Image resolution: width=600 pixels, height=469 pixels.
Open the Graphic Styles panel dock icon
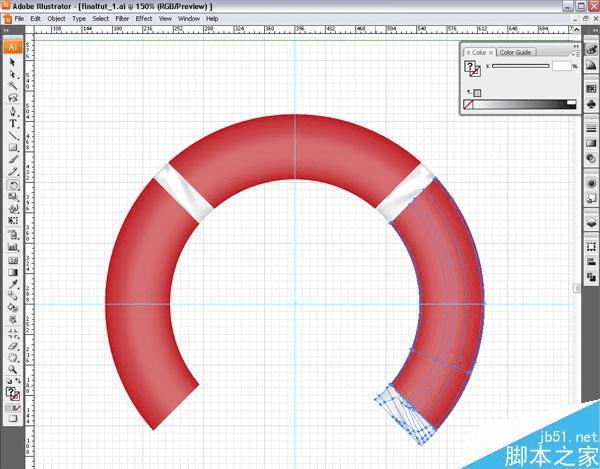click(591, 198)
